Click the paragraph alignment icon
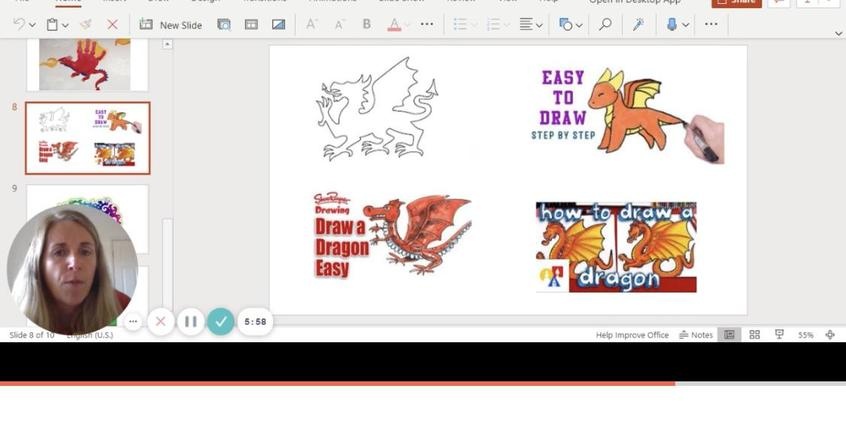 tap(526, 24)
